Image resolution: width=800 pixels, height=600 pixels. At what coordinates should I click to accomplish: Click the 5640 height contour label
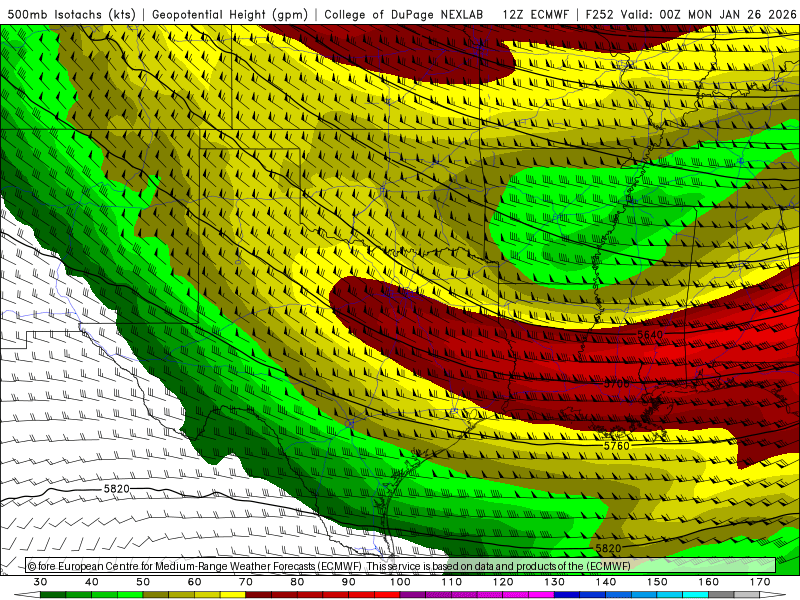point(650,335)
